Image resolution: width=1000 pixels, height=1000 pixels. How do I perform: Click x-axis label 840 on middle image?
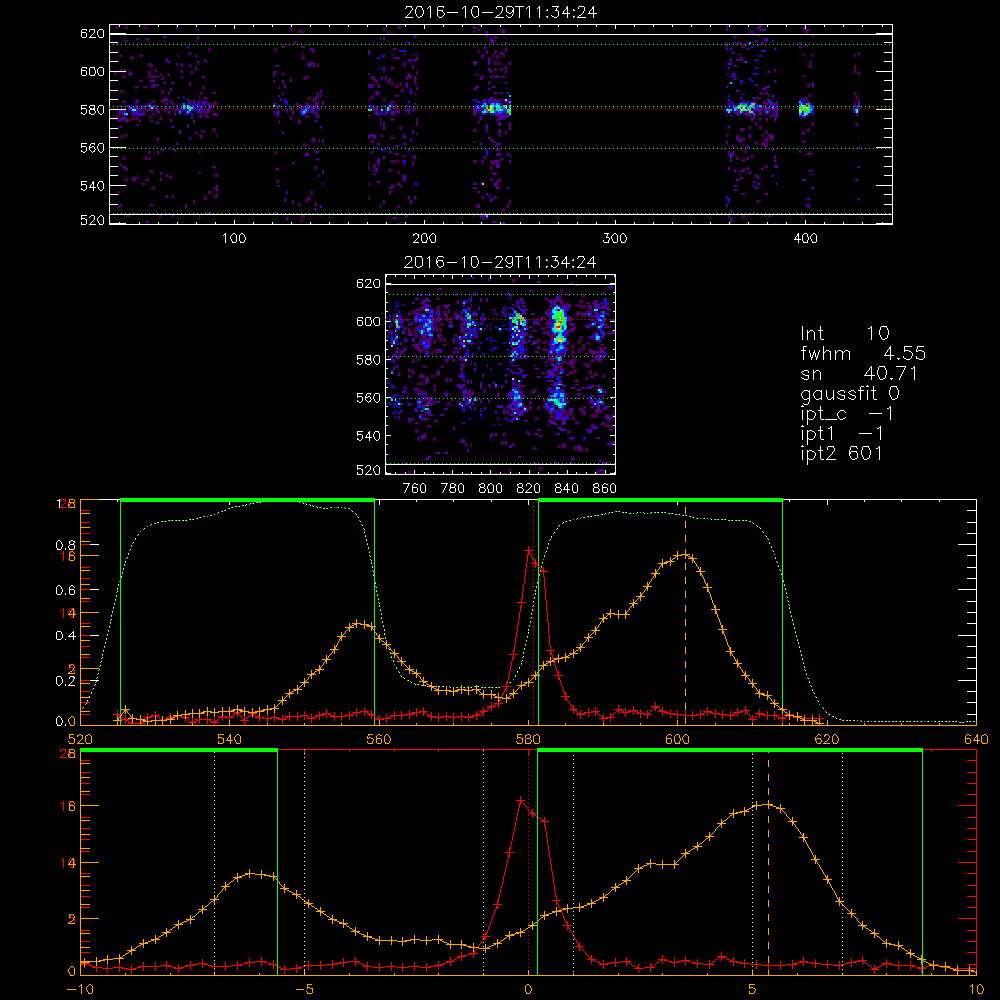coord(566,489)
